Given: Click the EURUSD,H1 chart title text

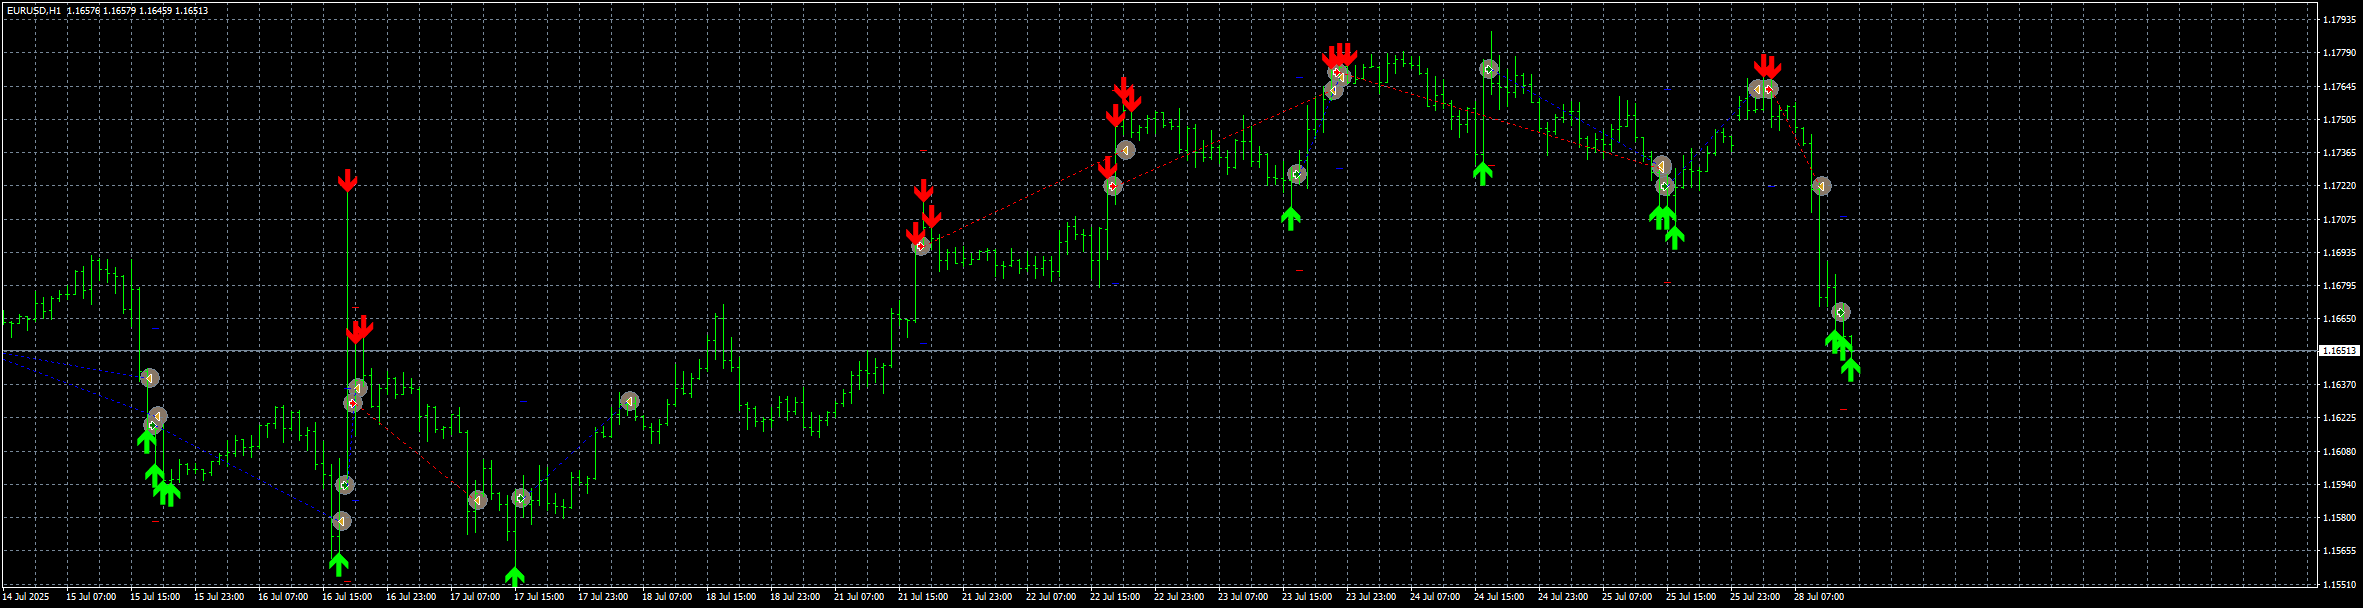Looking at the screenshot, I should (33, 10).
